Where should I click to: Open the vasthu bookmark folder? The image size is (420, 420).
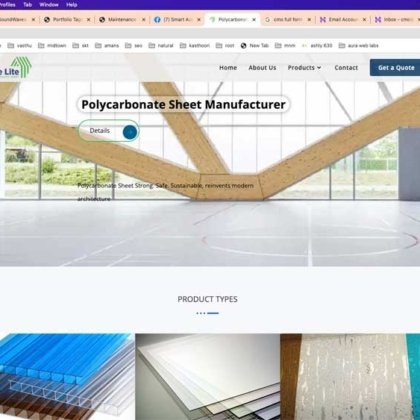tap(20, 46)
